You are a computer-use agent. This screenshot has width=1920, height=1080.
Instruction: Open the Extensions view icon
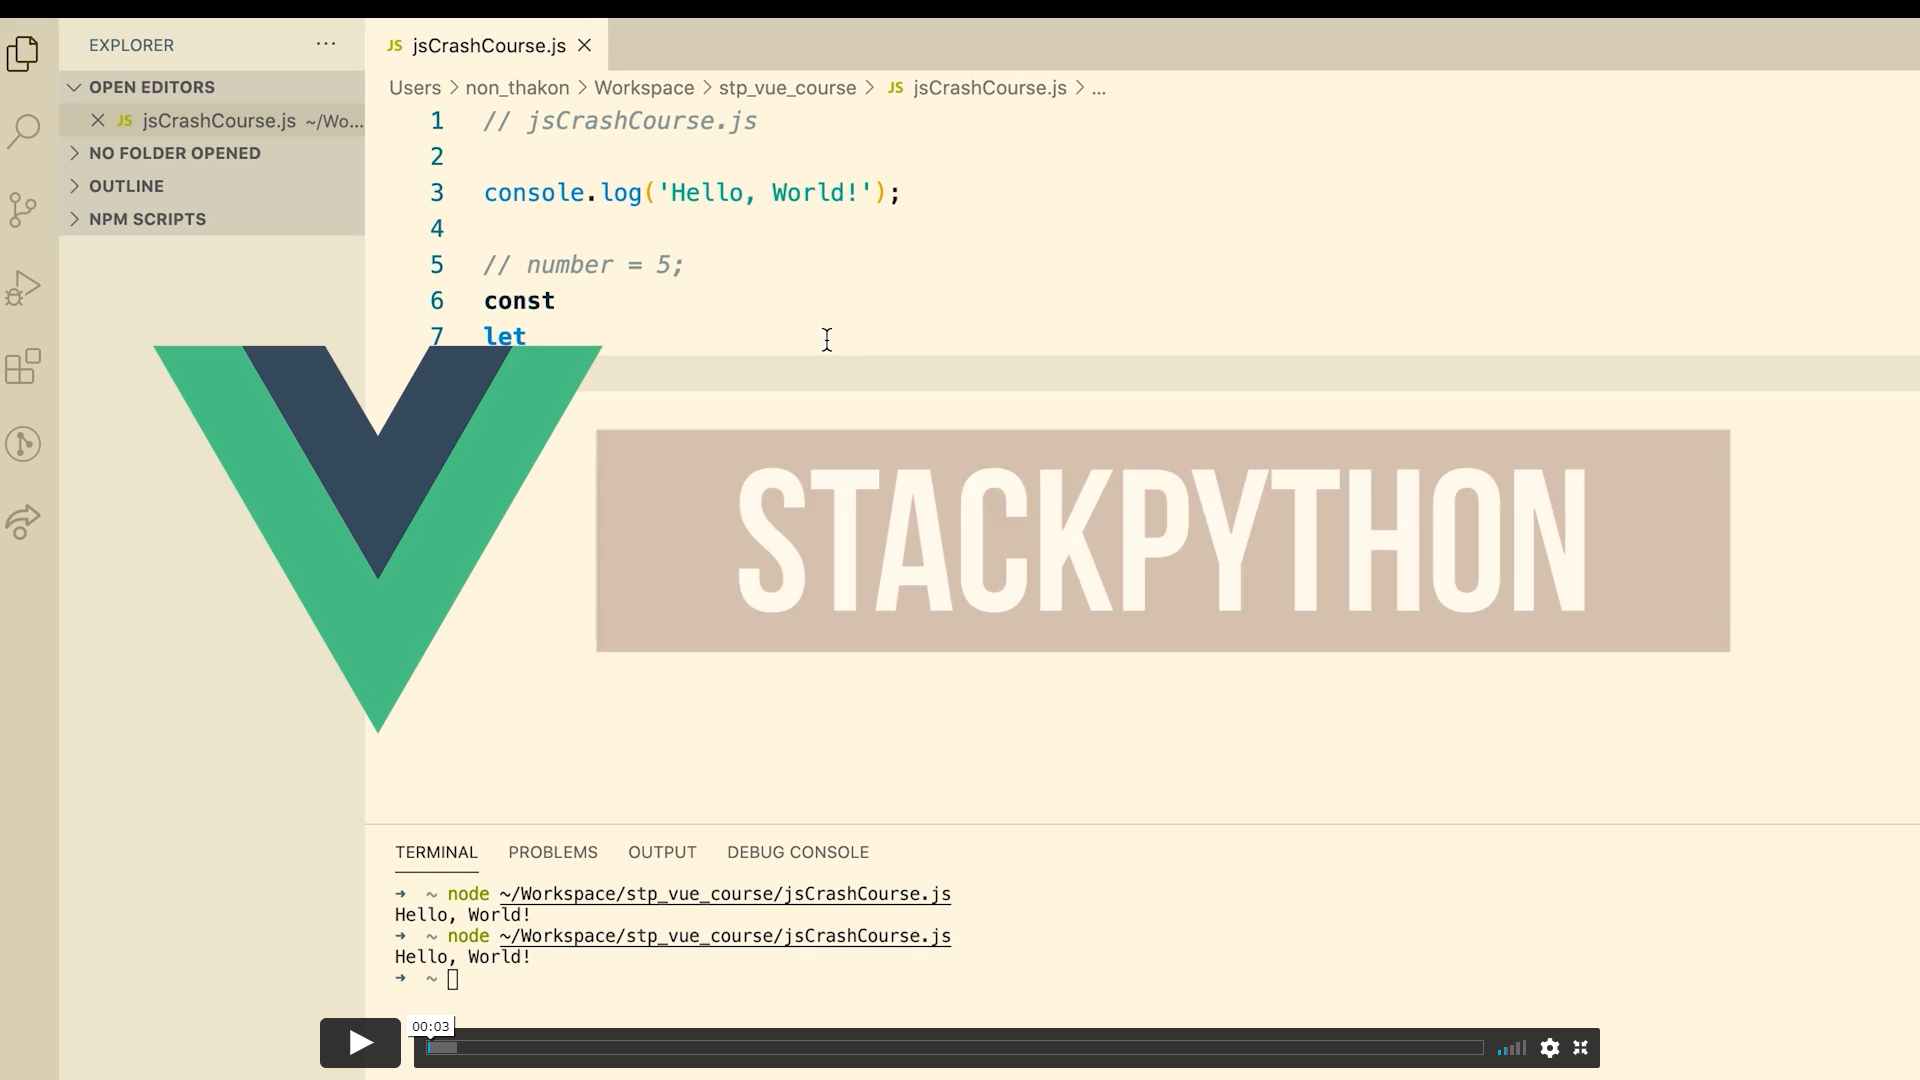tap(23, 366)
